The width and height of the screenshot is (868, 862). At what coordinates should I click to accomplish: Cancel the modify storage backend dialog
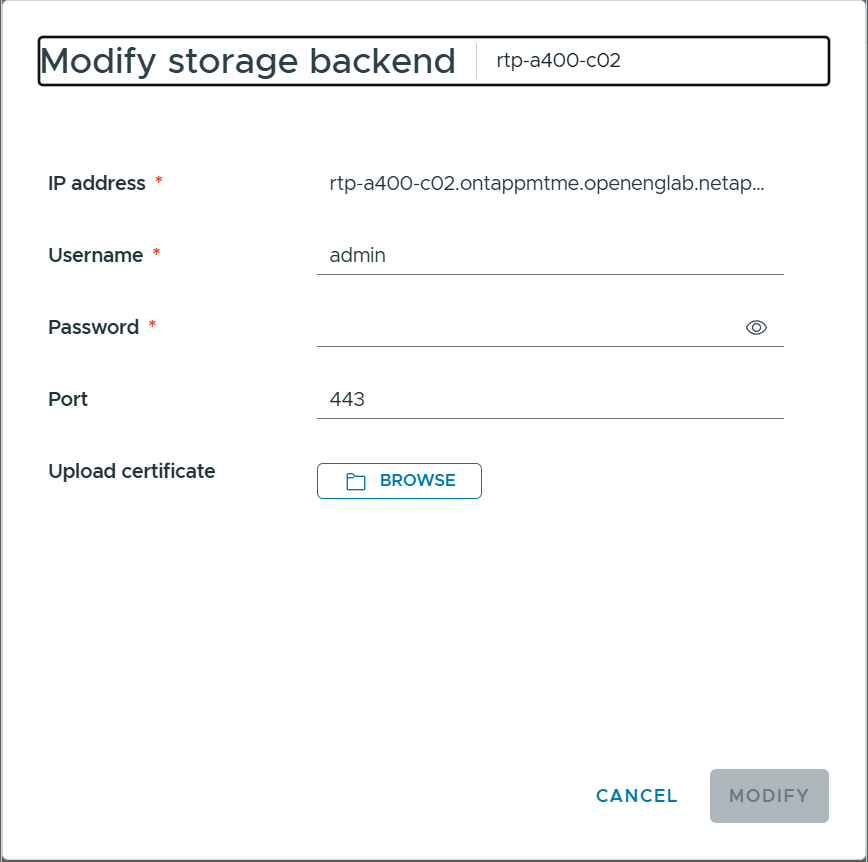637,796
